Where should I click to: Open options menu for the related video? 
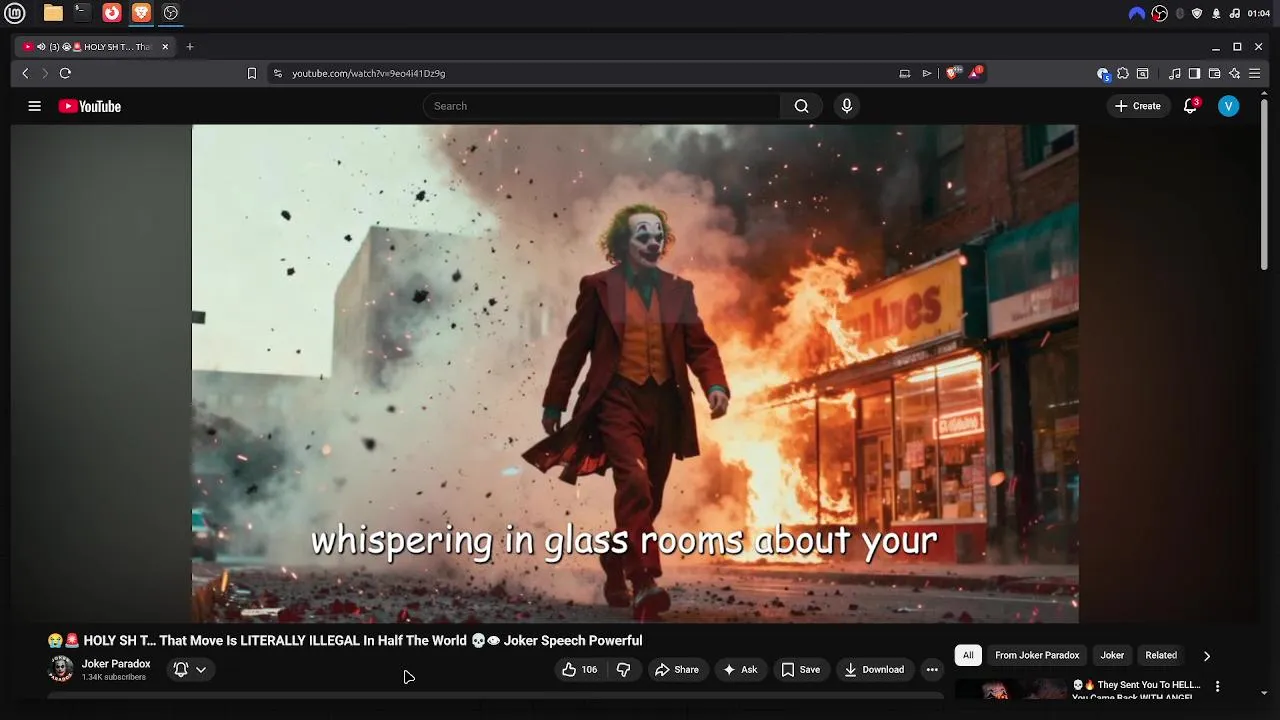coord(1217,686)
